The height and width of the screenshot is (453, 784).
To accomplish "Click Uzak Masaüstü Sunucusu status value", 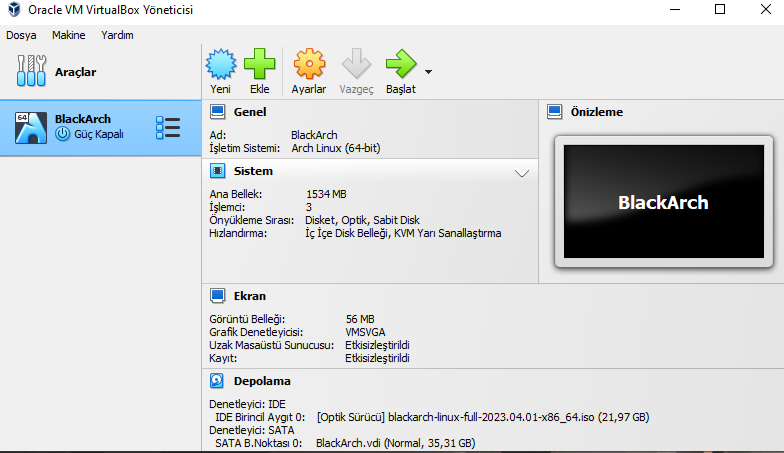I will 377,345.
